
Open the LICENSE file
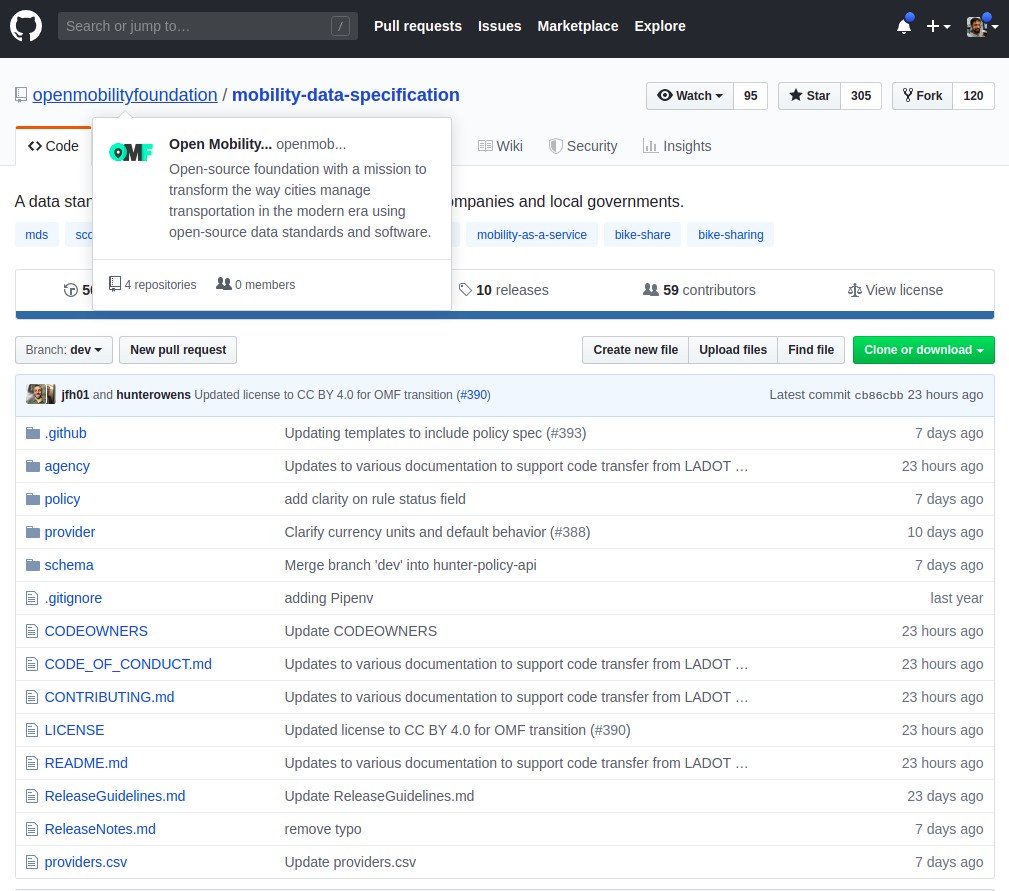74,730
